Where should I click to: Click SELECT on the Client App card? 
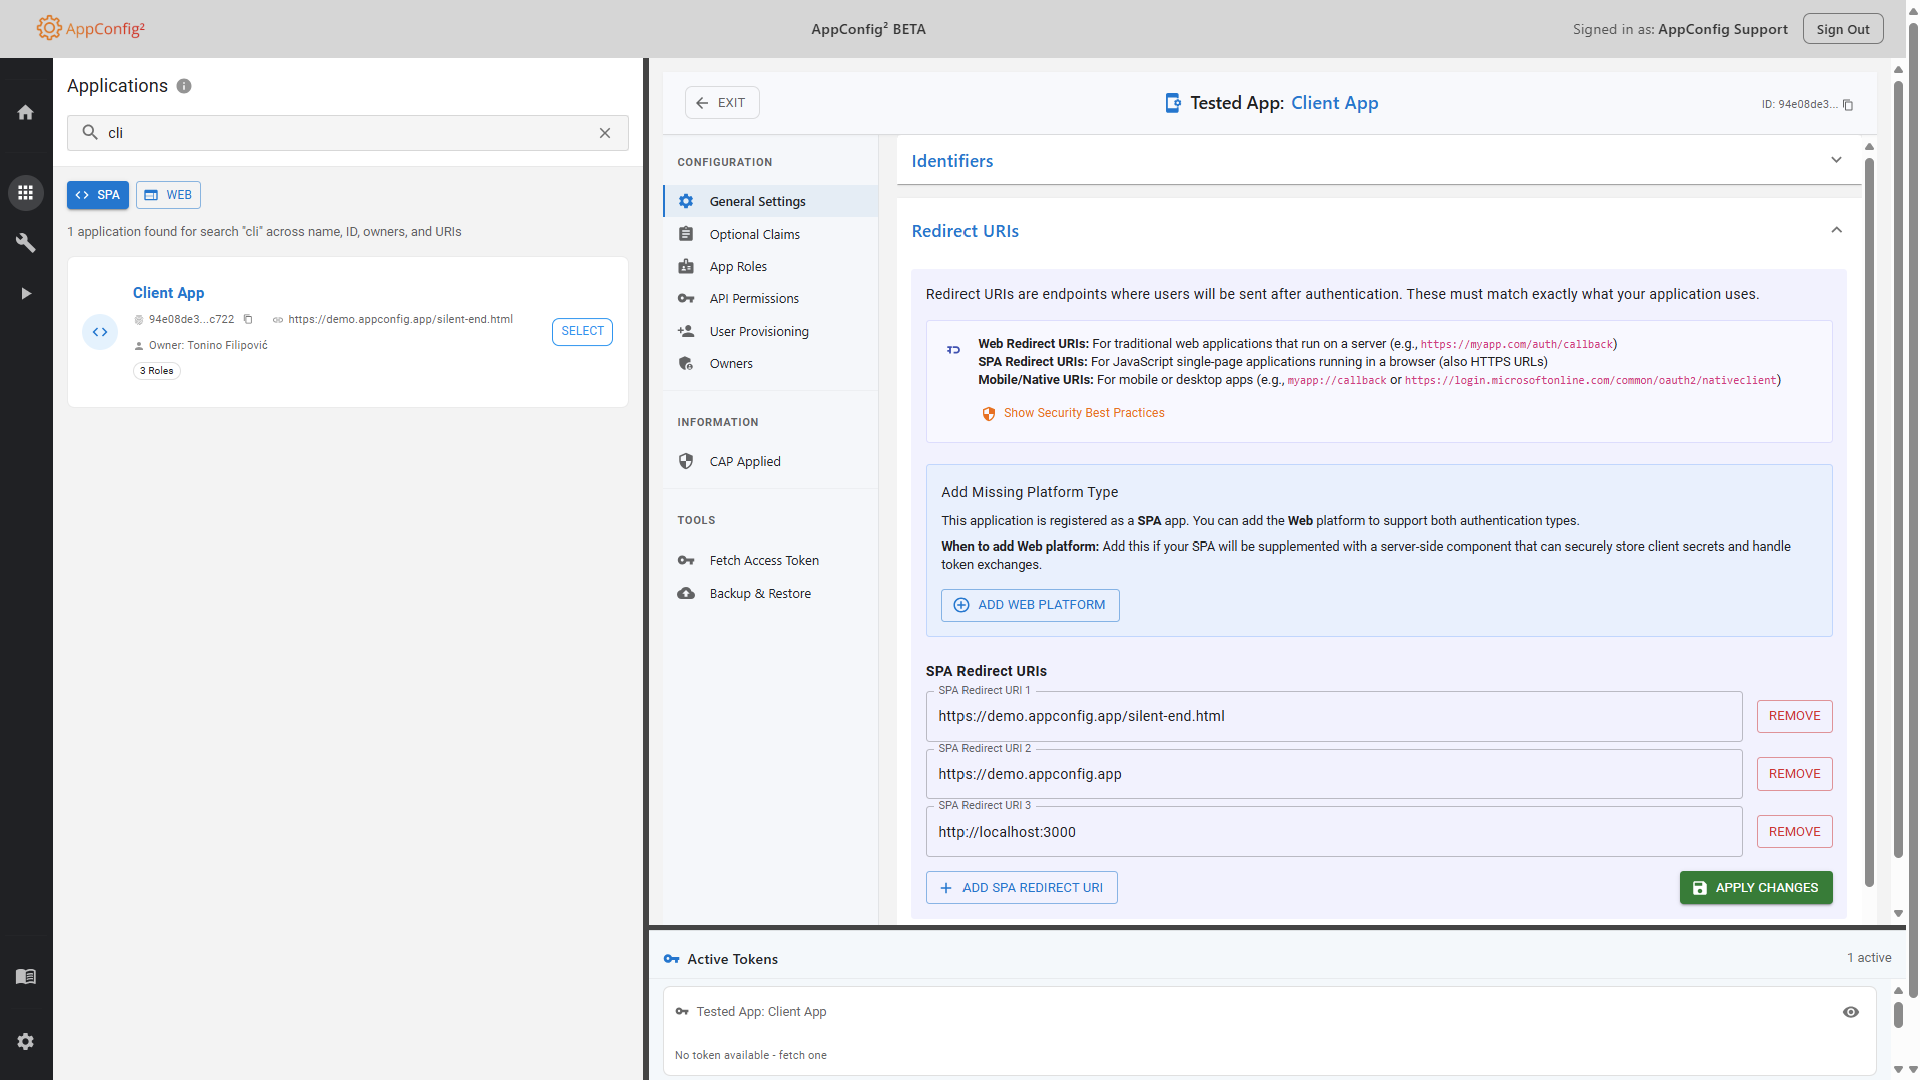(582, 331)
